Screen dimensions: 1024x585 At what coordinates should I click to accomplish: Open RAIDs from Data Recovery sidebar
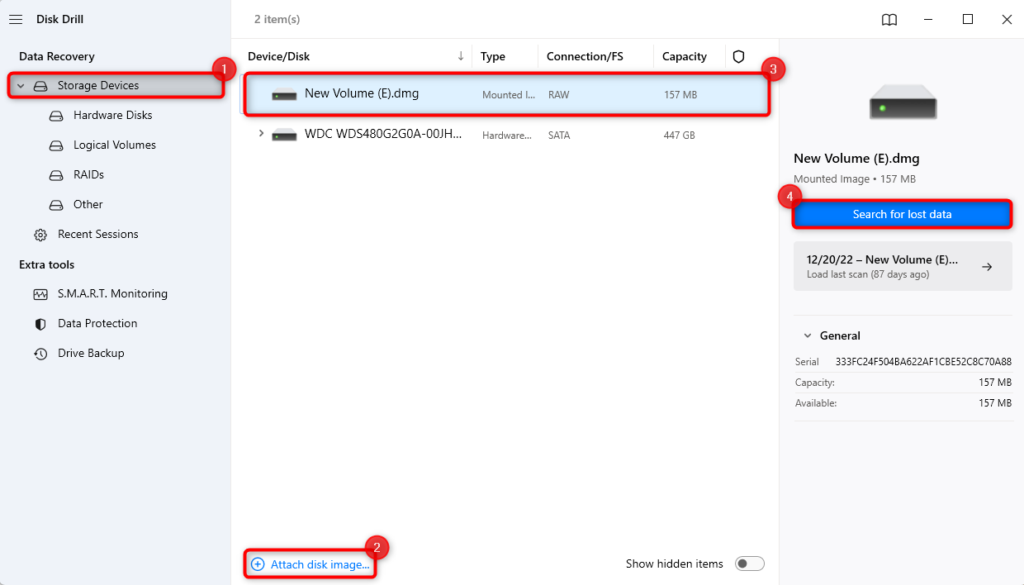pyautogui.click(x=87, y=174)
